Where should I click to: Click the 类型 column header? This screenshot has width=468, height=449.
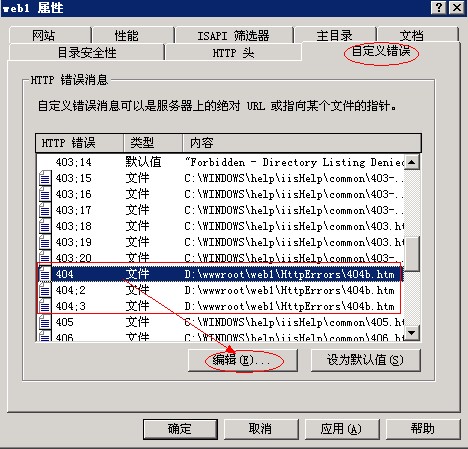153,143
